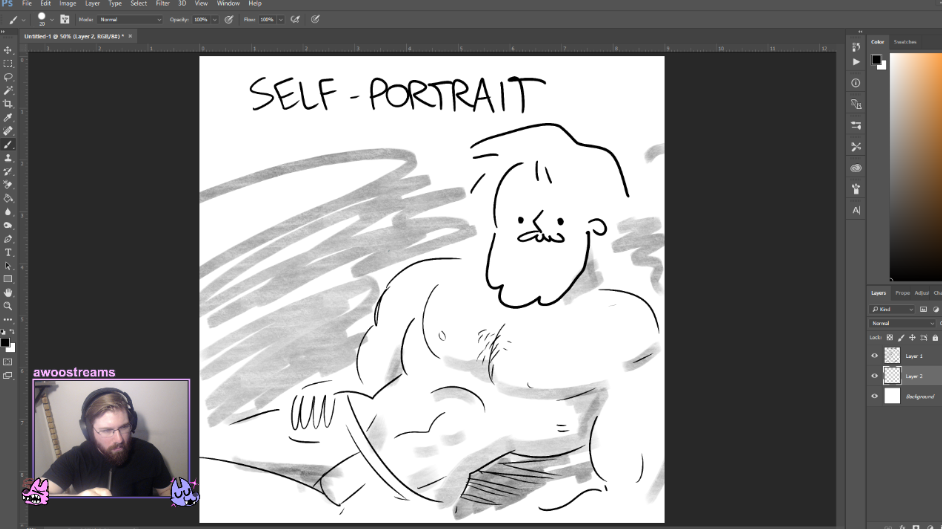Select the Zoom tool
The width and height of the screenshot is (942, 529).
click(x=8, y=306)
